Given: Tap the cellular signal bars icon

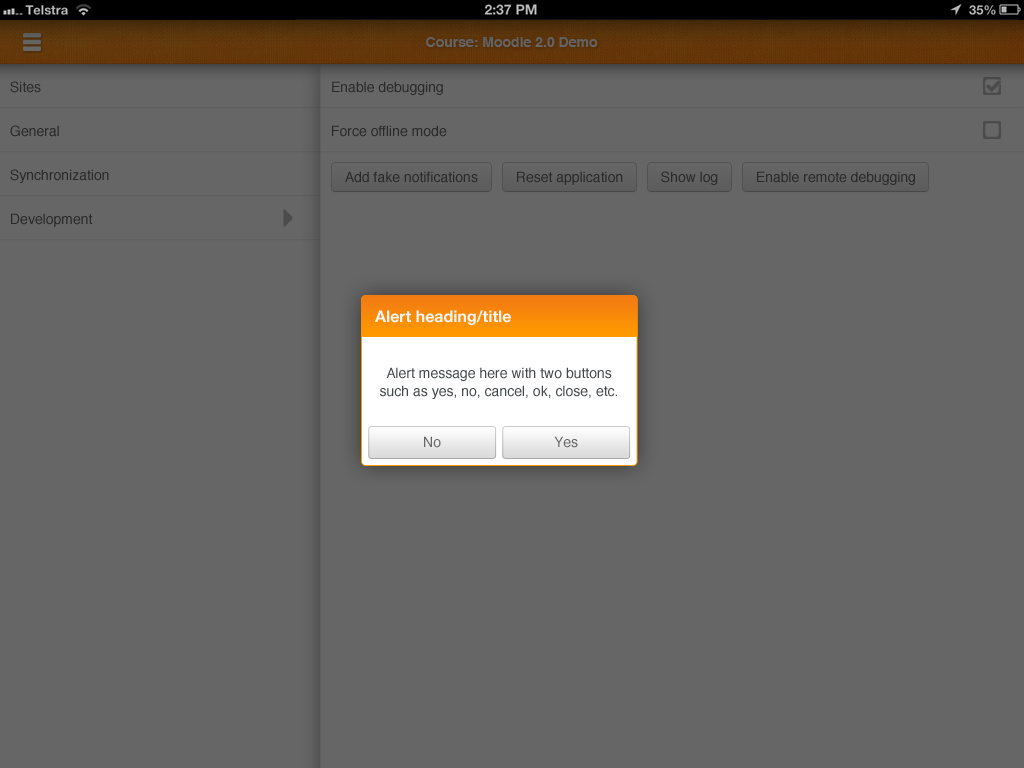Looking at the screenshot, I should point(12,10).
